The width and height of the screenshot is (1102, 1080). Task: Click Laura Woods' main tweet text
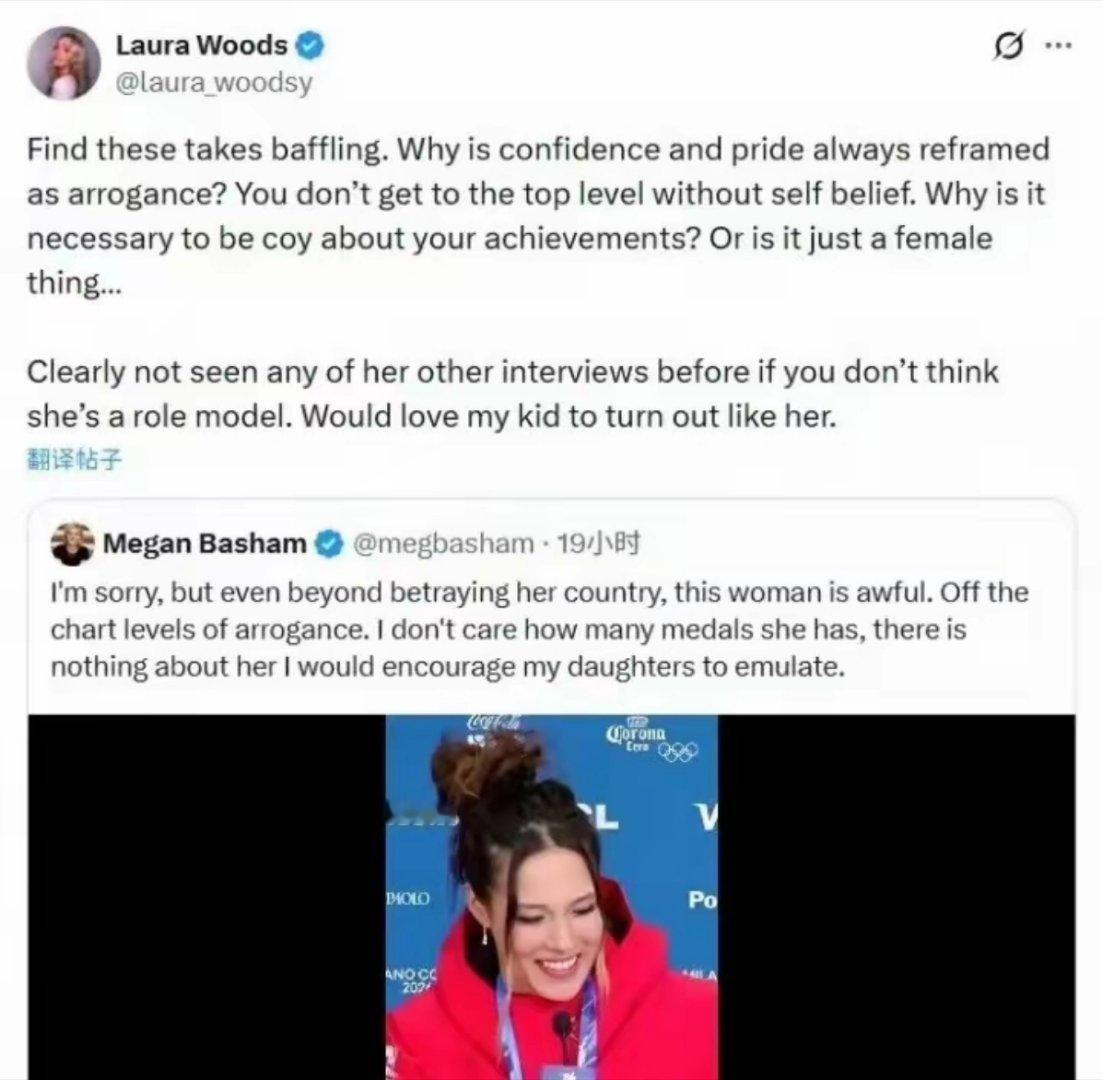tap(538, 216)
